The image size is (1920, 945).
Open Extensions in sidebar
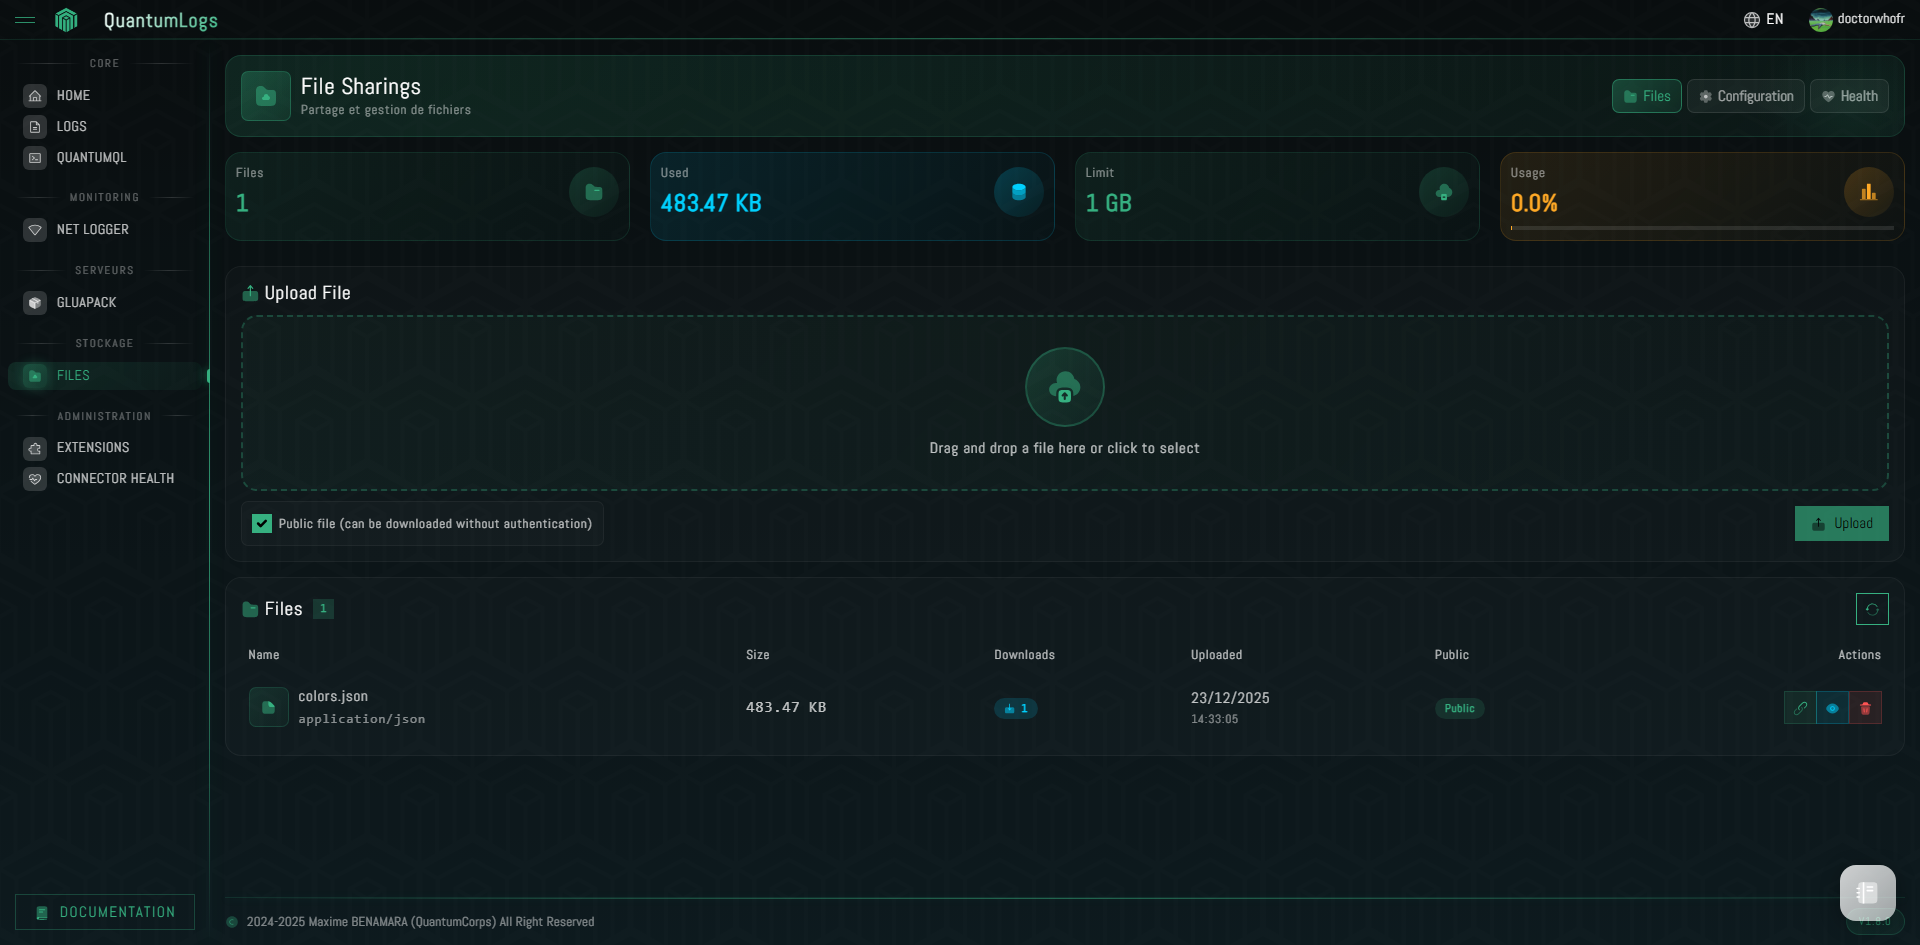tap(105, 448)
